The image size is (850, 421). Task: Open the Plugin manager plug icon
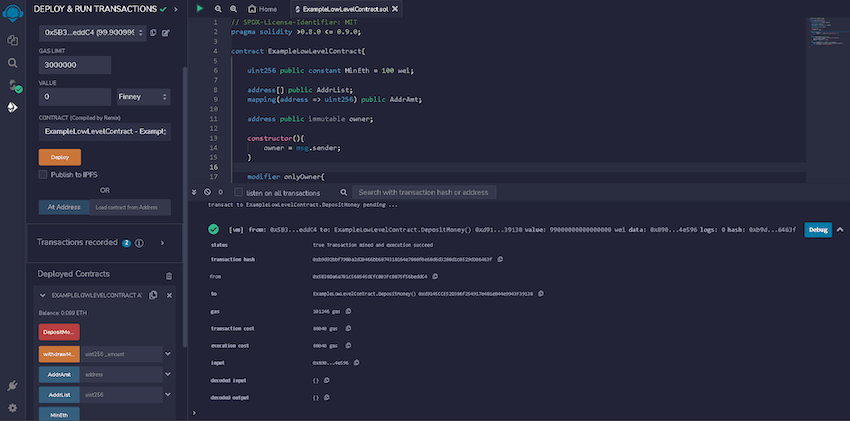pyautogui.click(x=12, y=386)
